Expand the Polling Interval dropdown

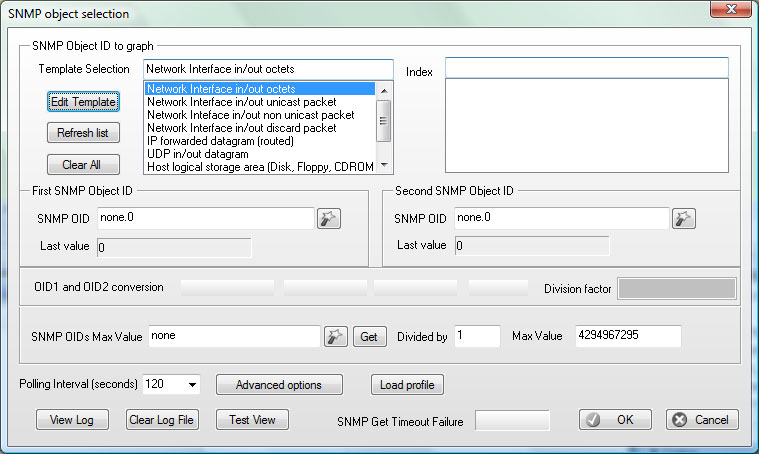[192, 385]
